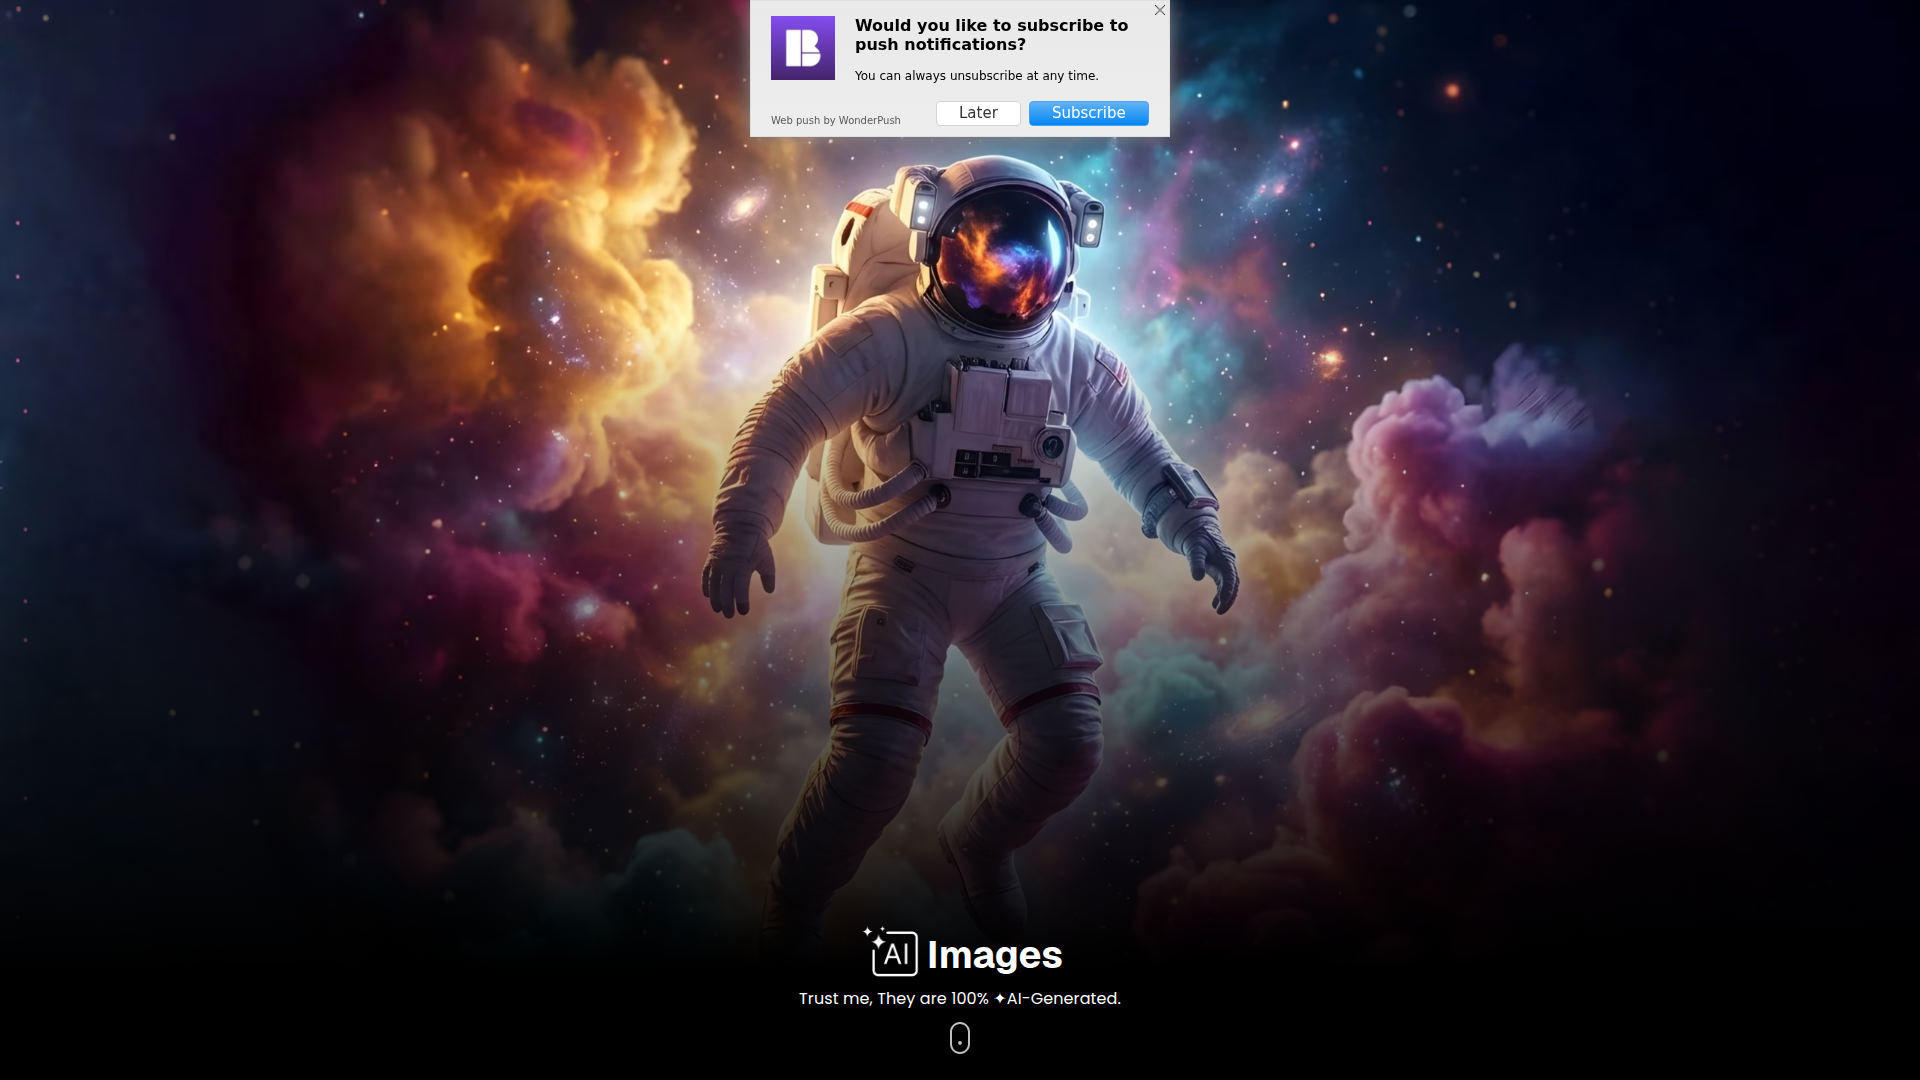The height and width of the screenshot is (1080, 1920).
Task: Click the purple B logo icon
Action: [x=802, y=48]
